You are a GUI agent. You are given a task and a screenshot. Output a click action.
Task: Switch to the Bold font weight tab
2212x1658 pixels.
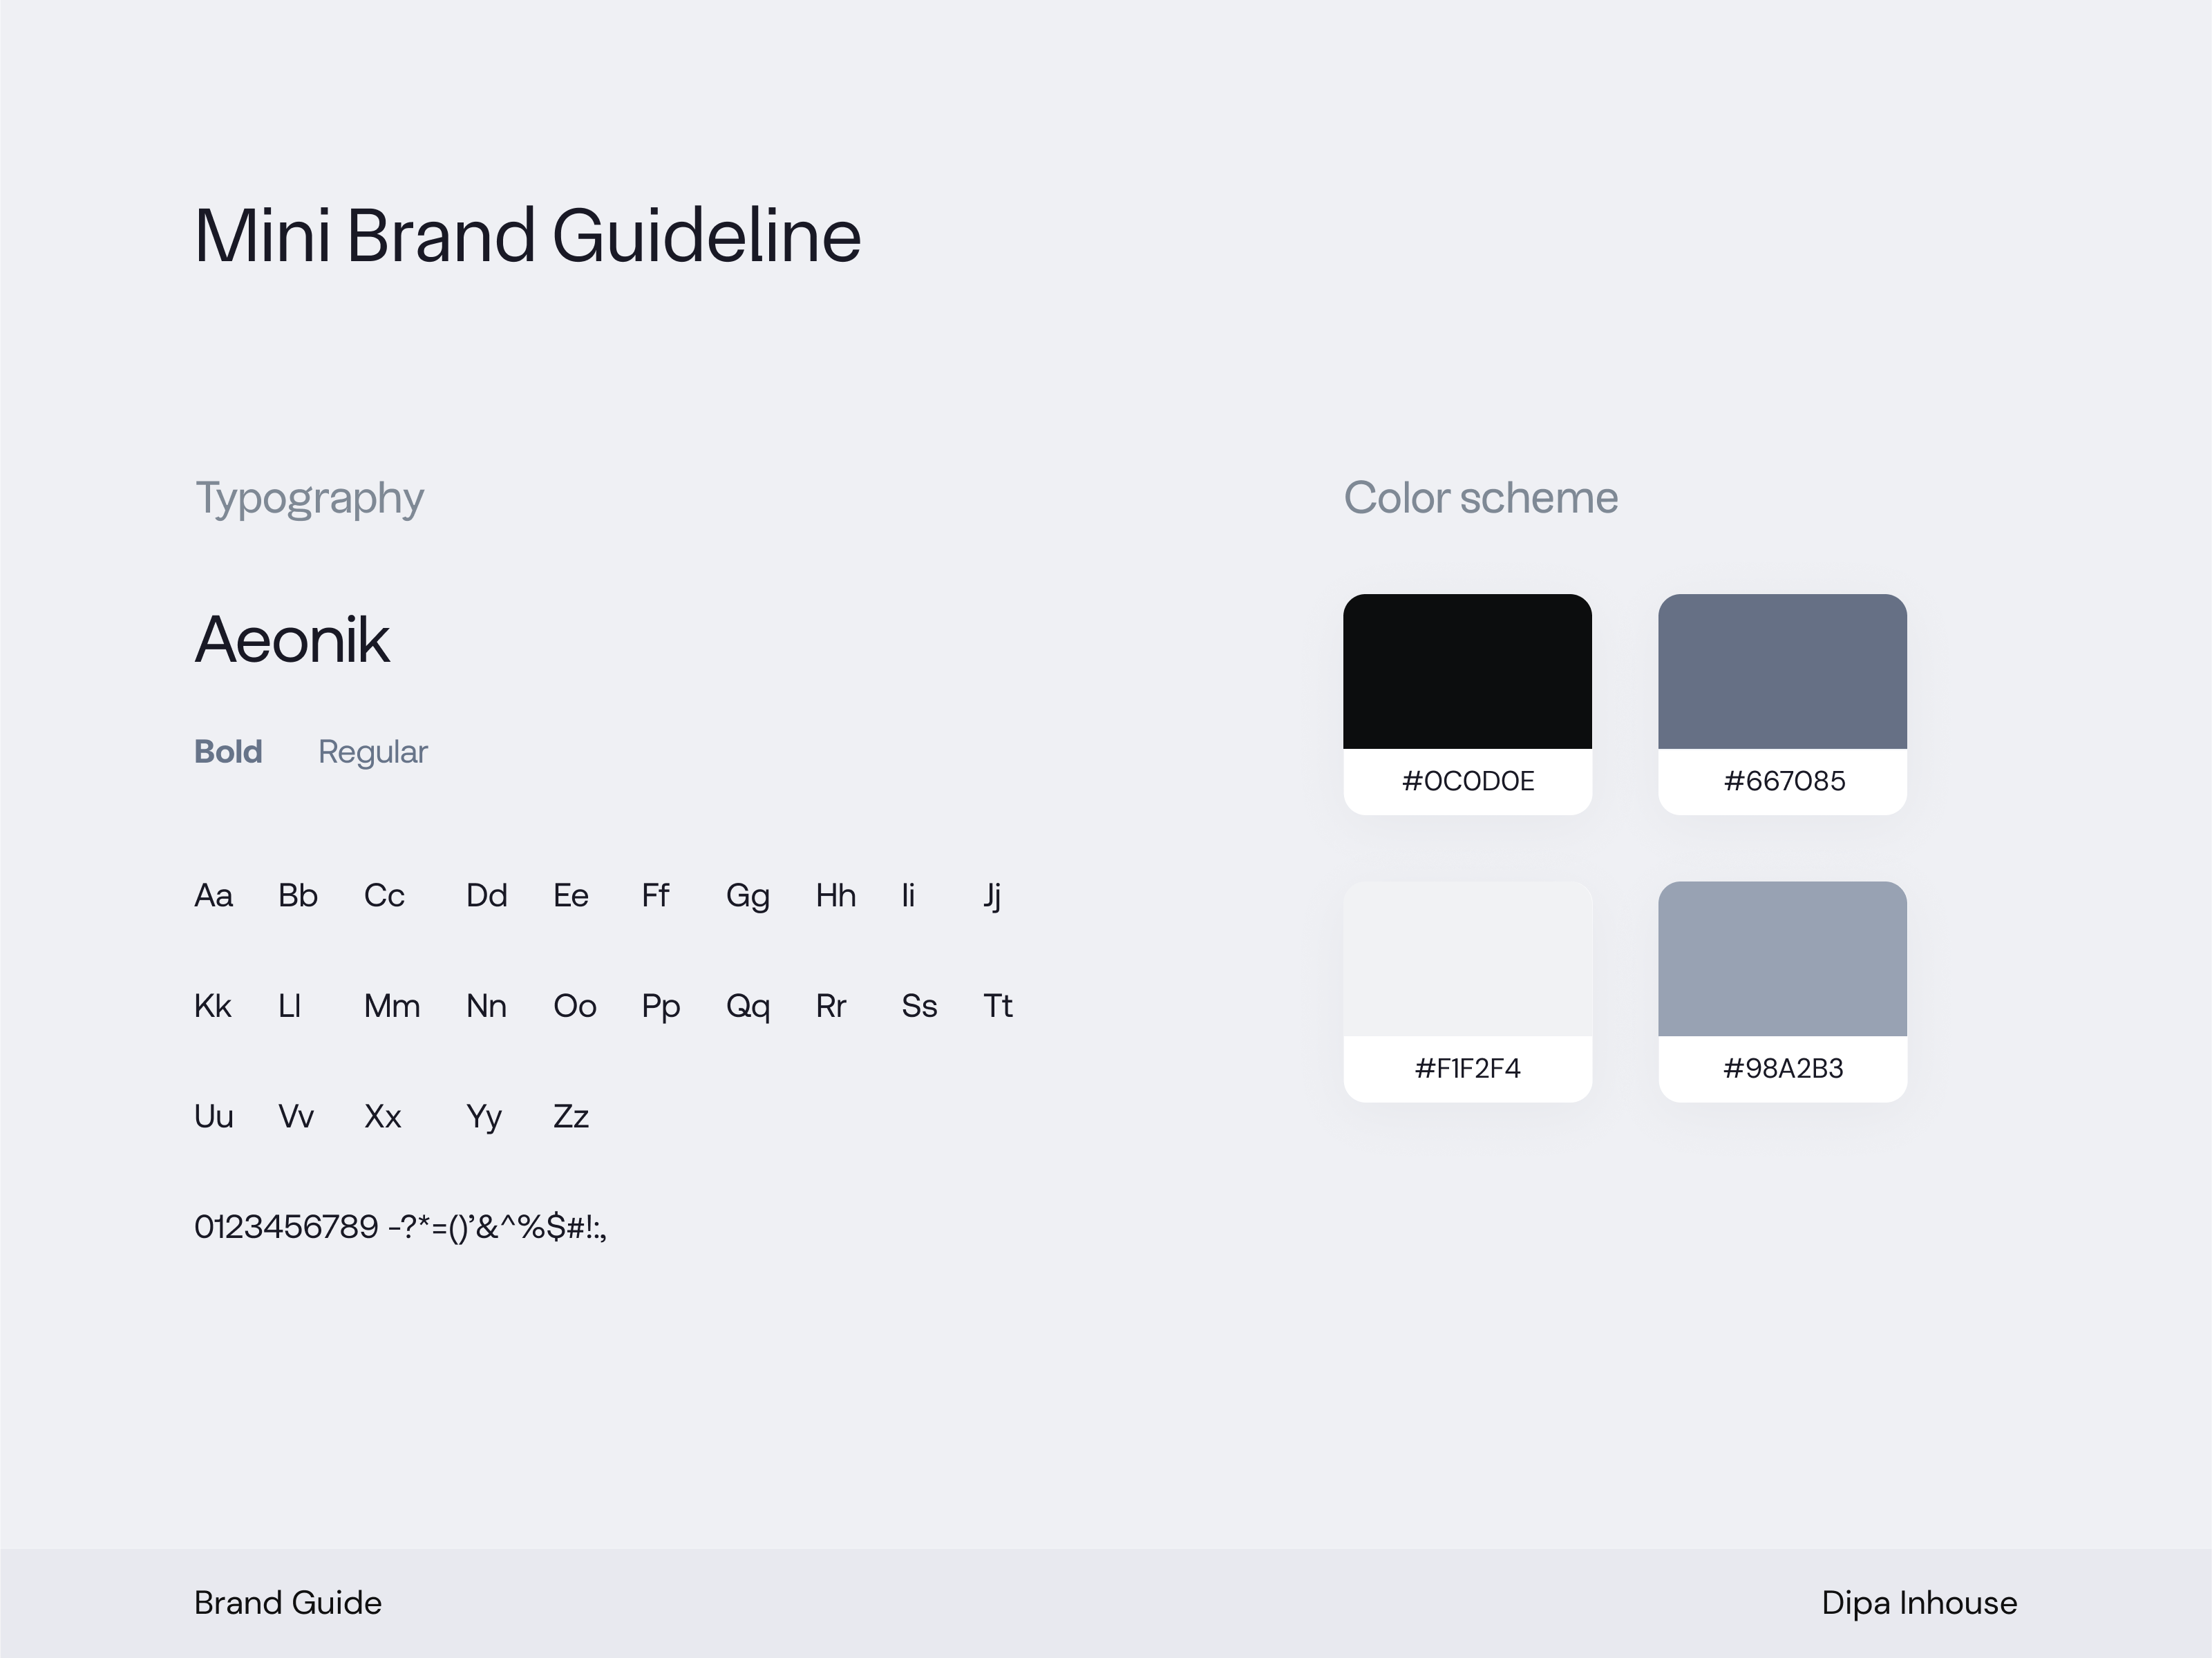228,751
